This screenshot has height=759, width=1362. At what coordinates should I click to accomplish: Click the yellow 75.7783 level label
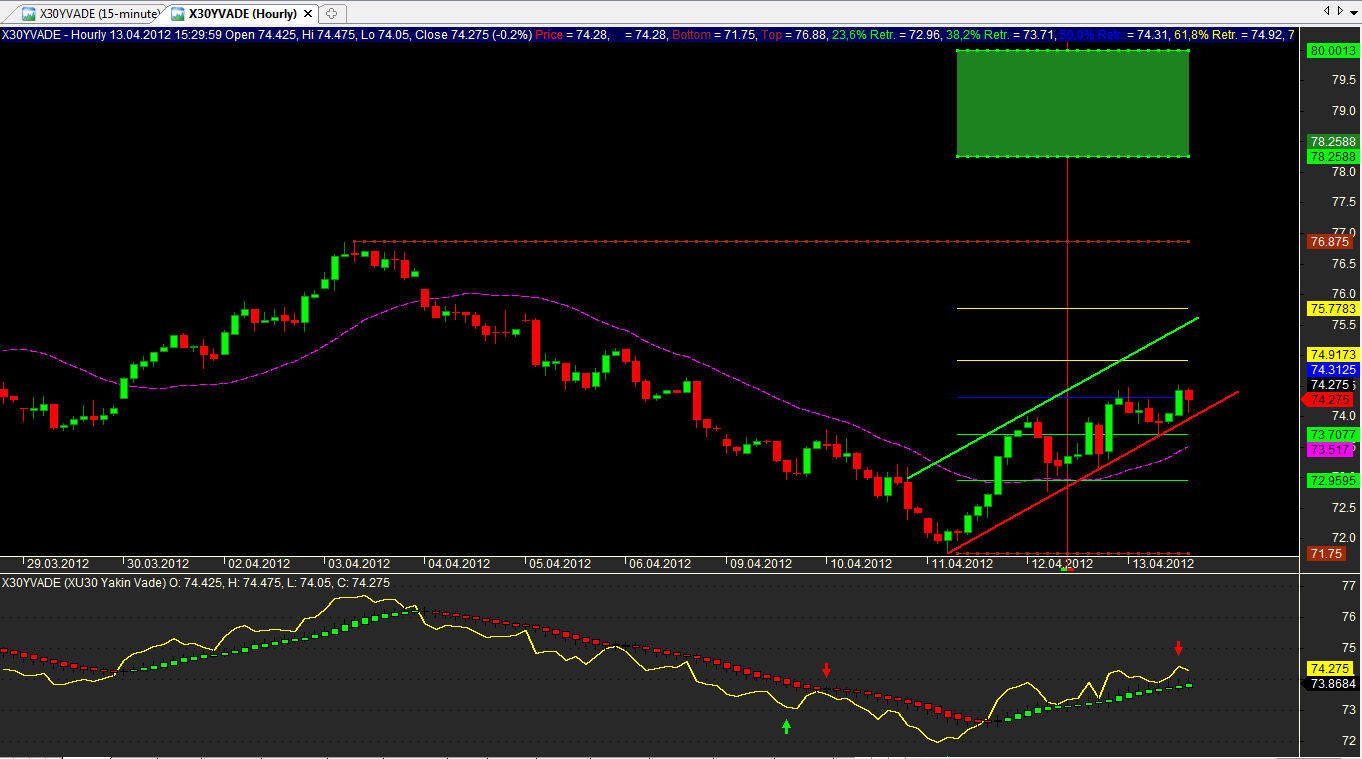[x=1332, y=309]
